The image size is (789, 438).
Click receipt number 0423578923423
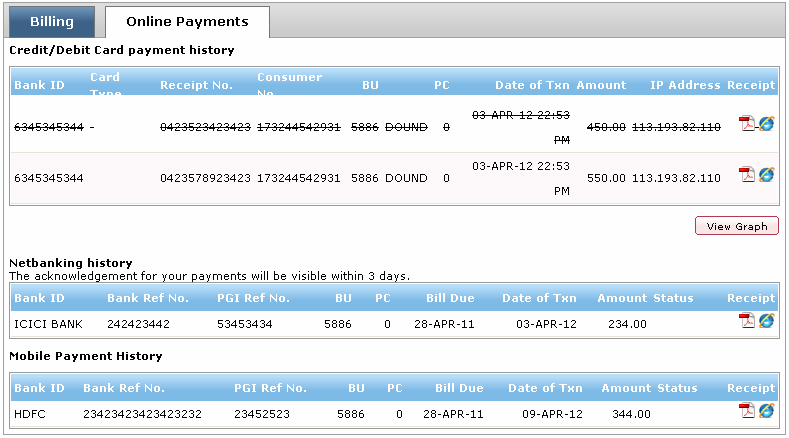pyautogui.click(x=205, y=178)
